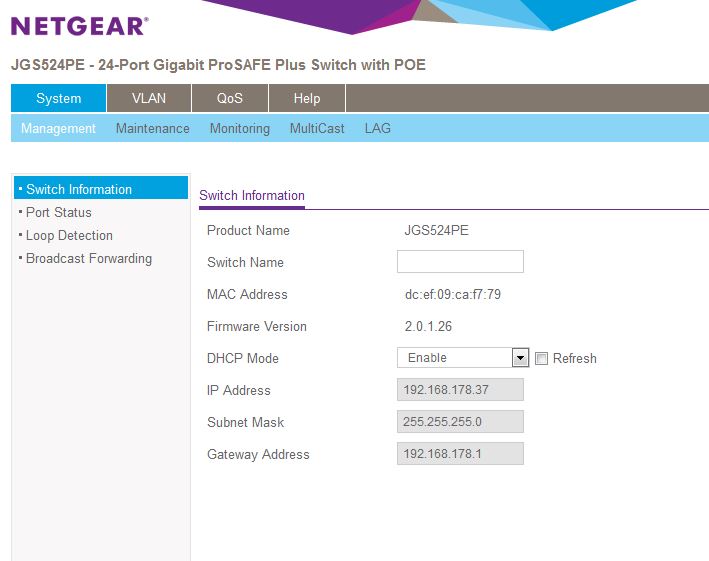Click the NETGEAR logo
Viewport: 709px width, 561px height.
(x=79, y=26)
